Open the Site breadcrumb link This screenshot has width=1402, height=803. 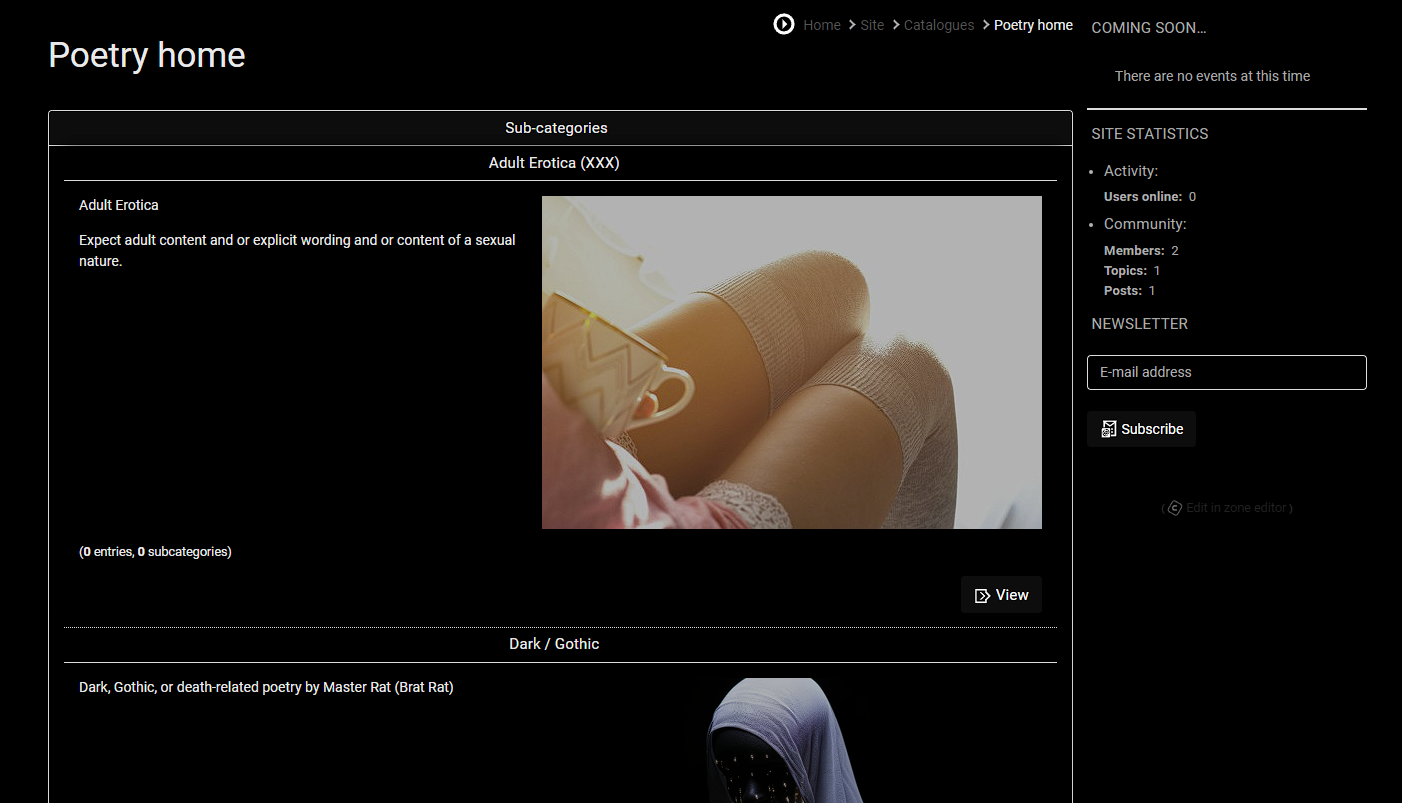click(x=872, y=25)
